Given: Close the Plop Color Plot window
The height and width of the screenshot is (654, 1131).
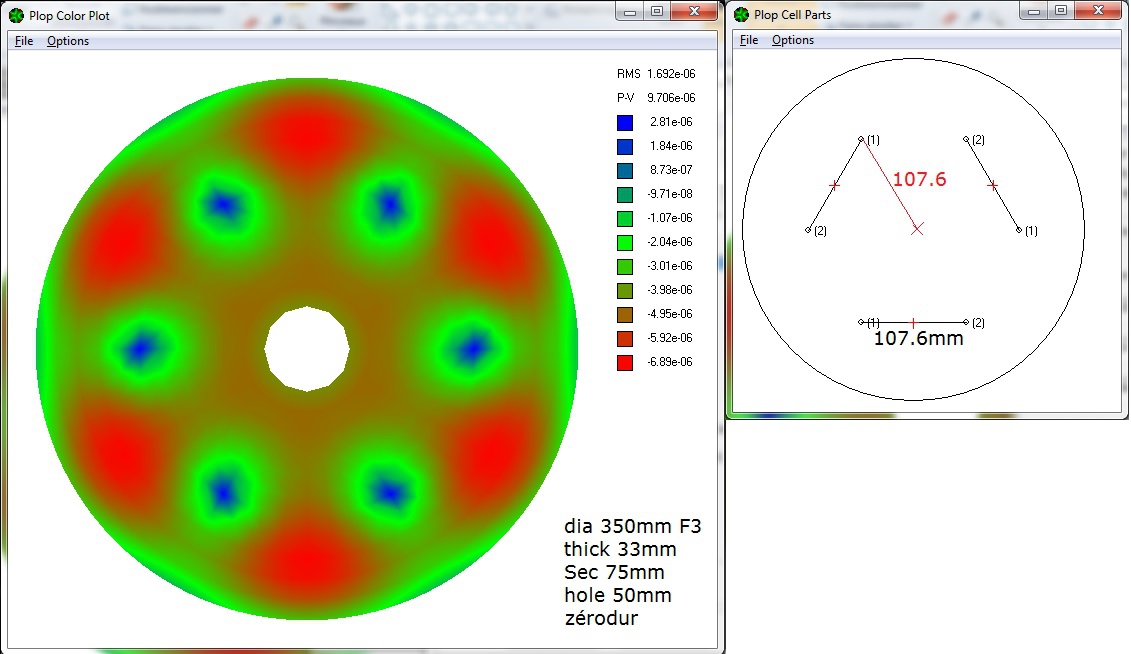Looking at the screenshot, I should click(x=694, y=11).
